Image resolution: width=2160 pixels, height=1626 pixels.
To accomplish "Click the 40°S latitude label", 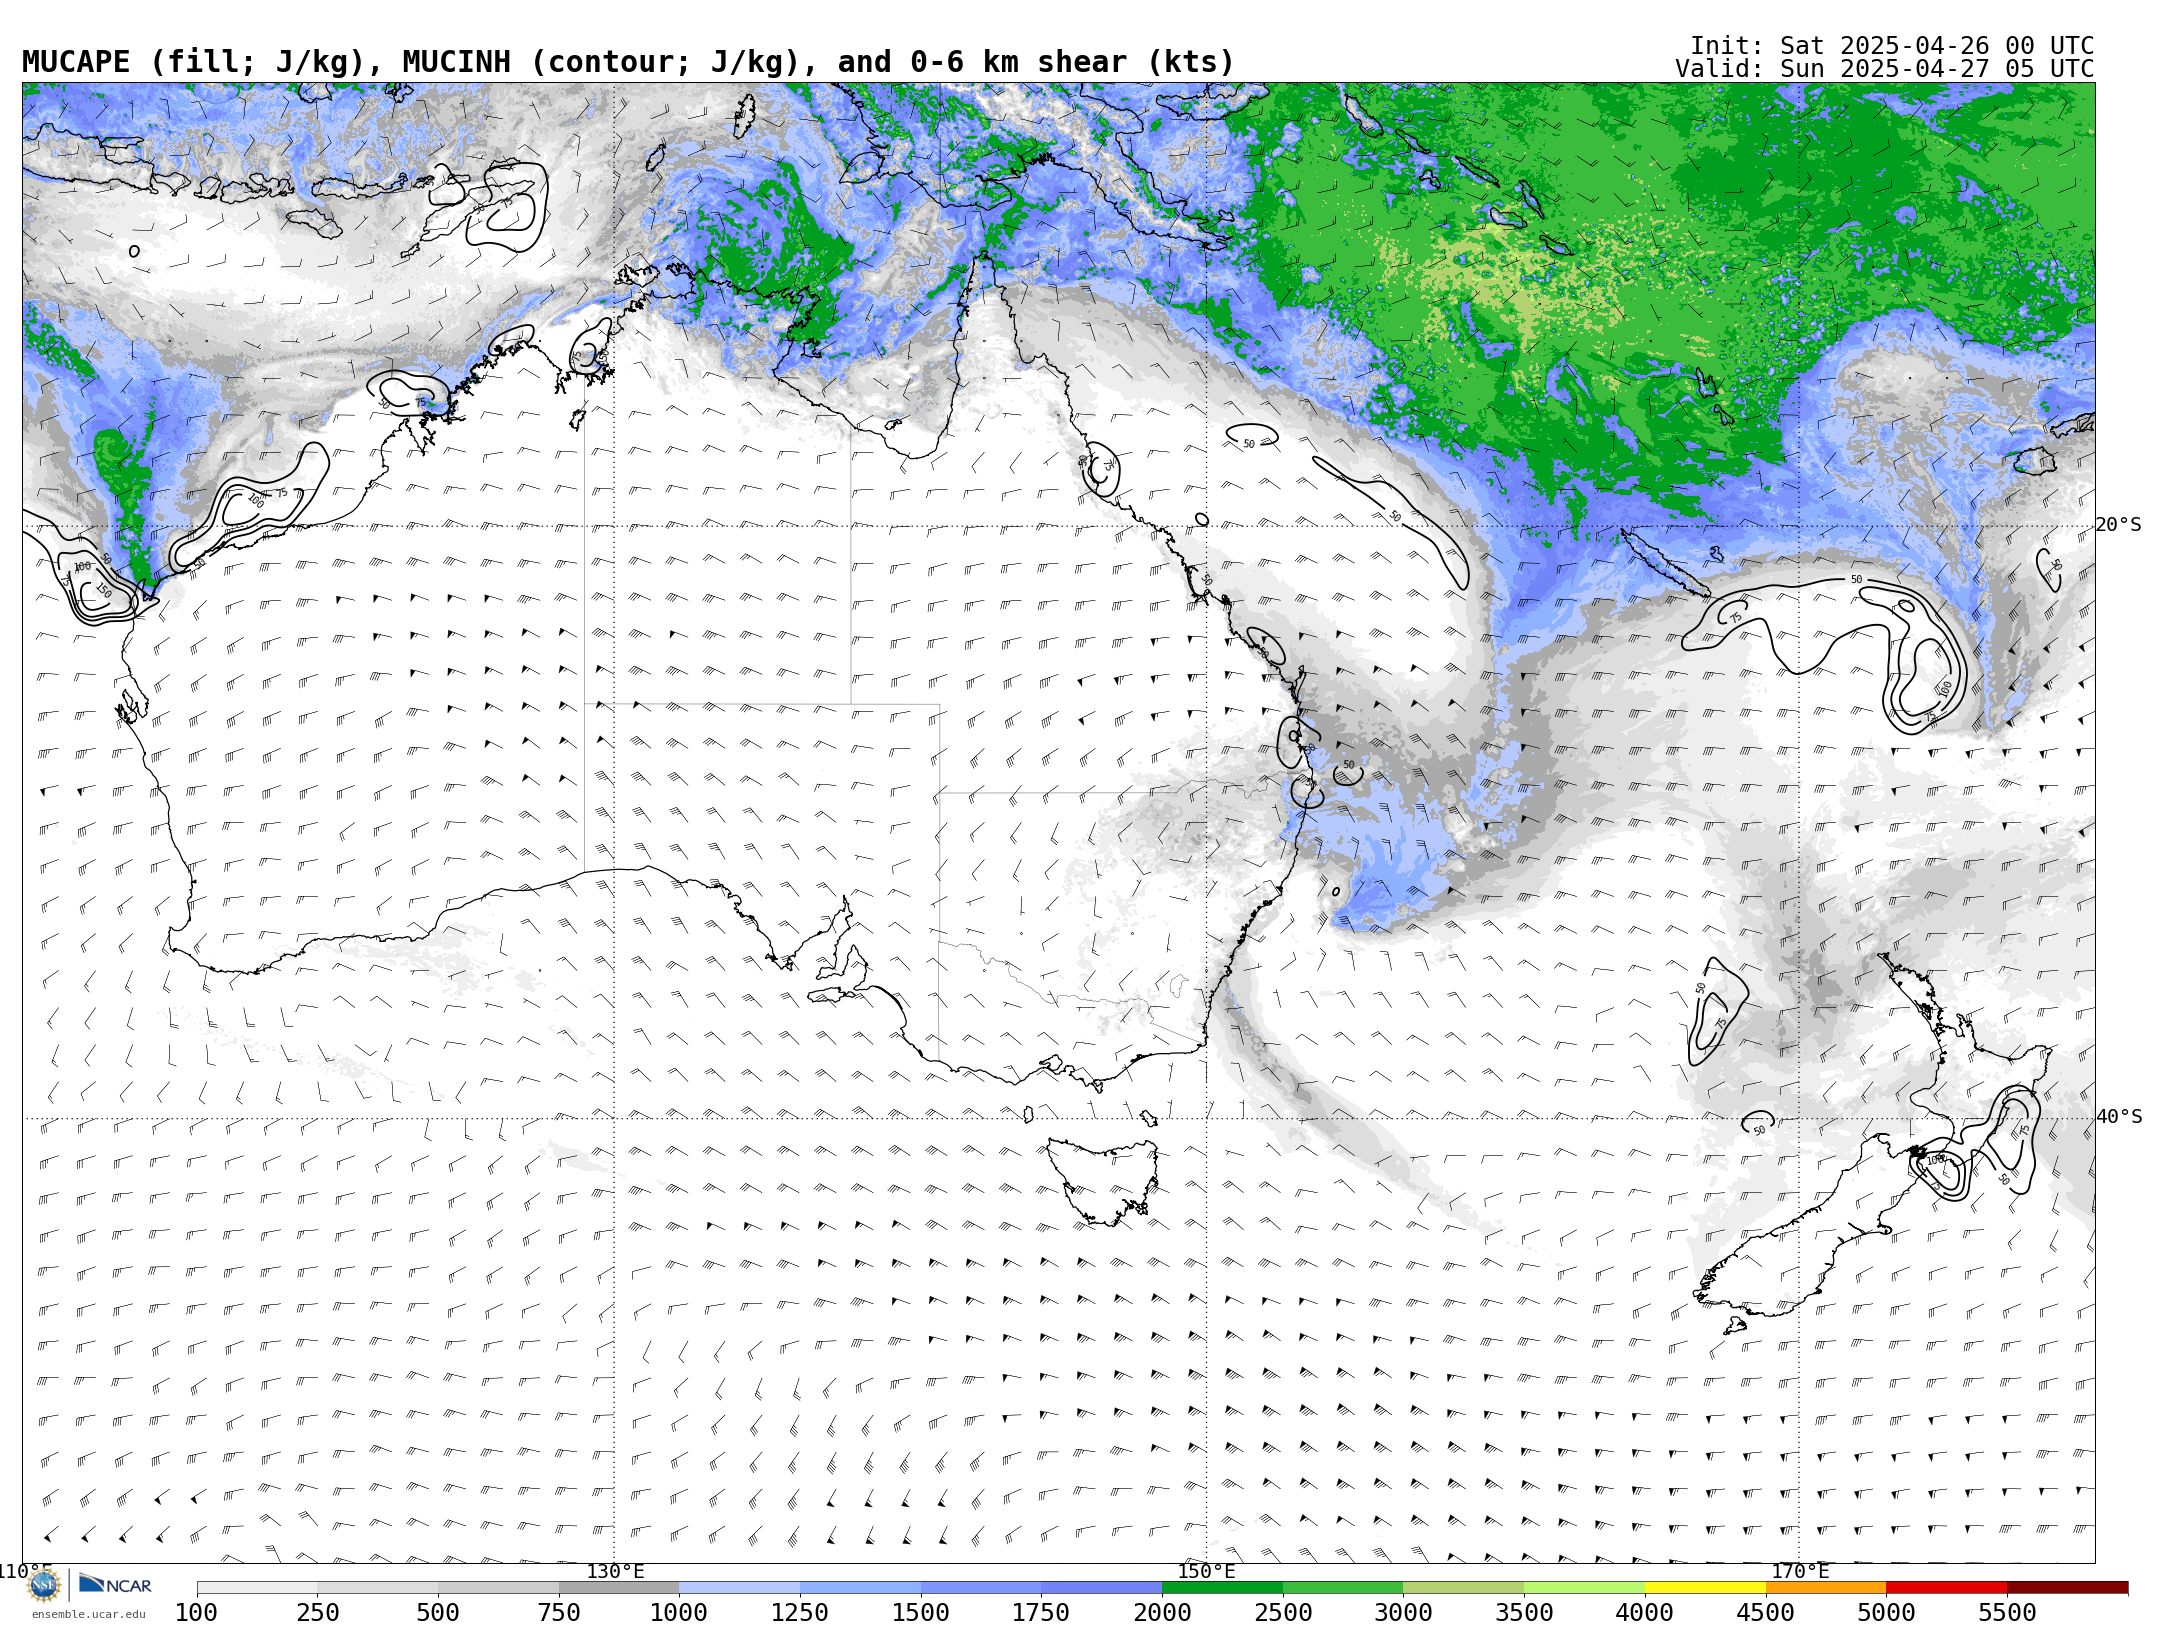I will click(2118, 1117).
